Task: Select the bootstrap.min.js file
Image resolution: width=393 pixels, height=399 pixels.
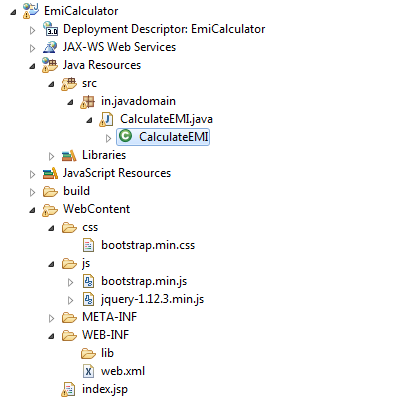Action: pyautogui.click(x=144, y=281)
